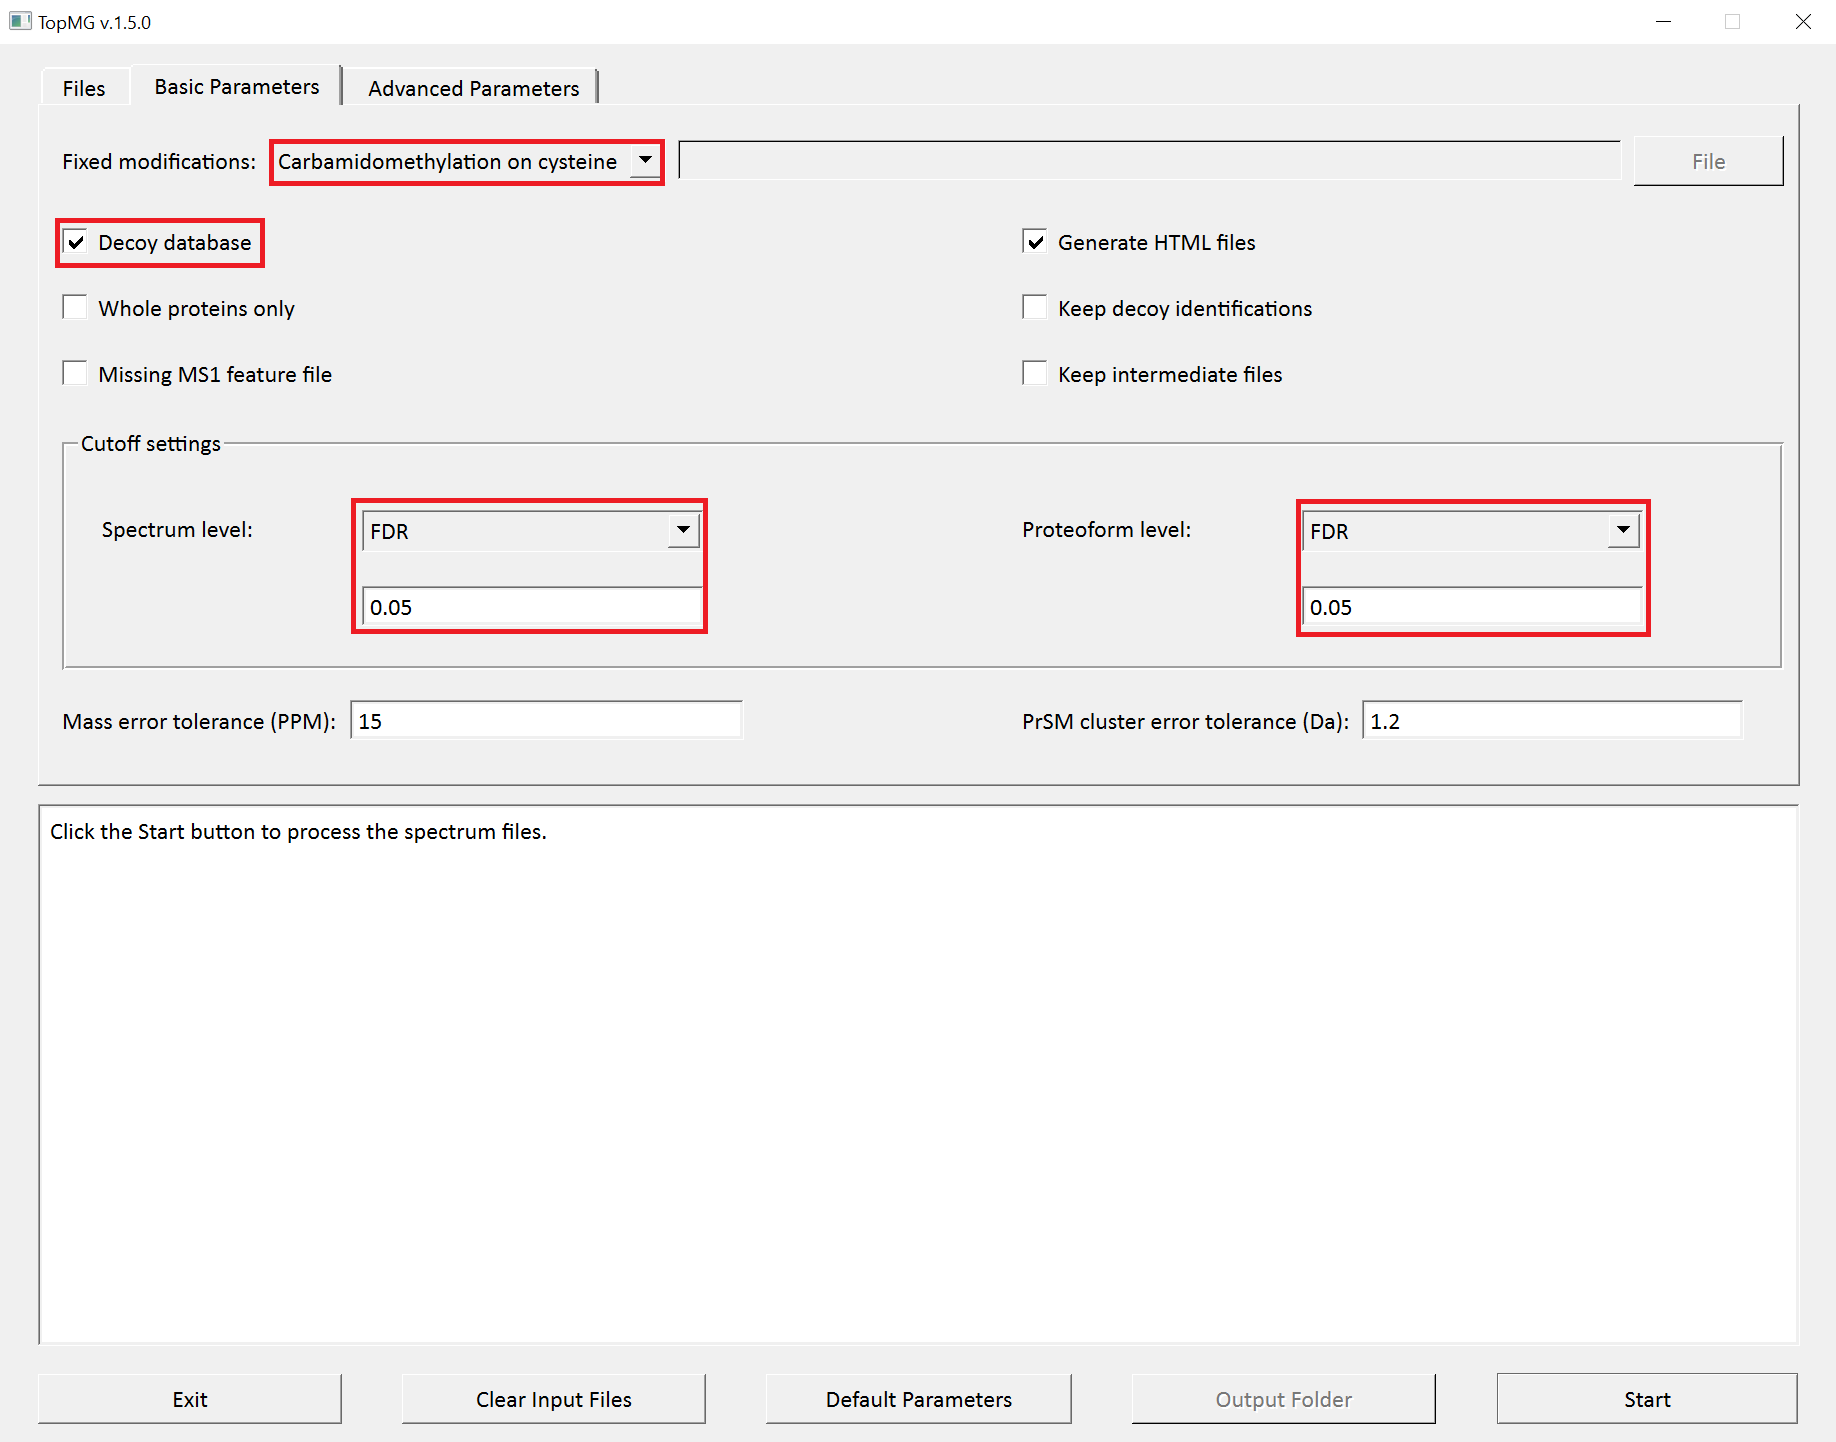Open the Advanced Parameters tab
The image size is (1836, 1442).
pyautogui.click(x=473, y=88)
